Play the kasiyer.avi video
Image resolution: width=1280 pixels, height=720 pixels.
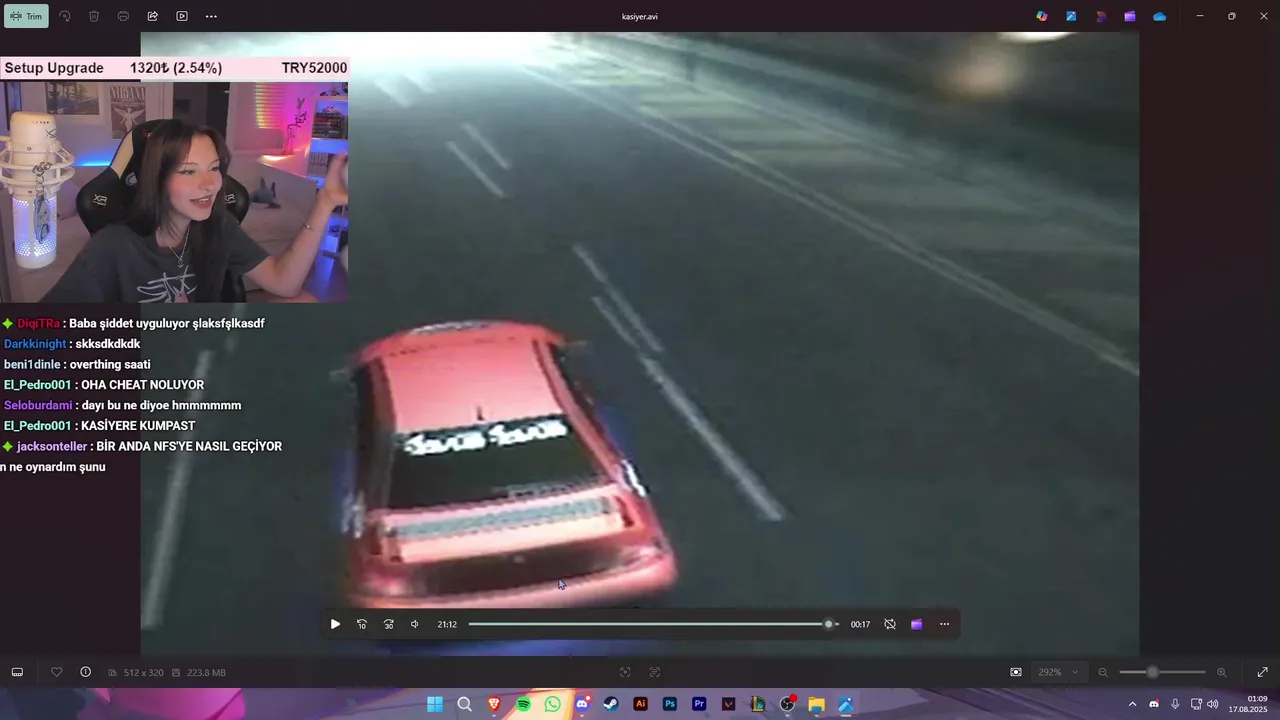[x=335, y=624]
